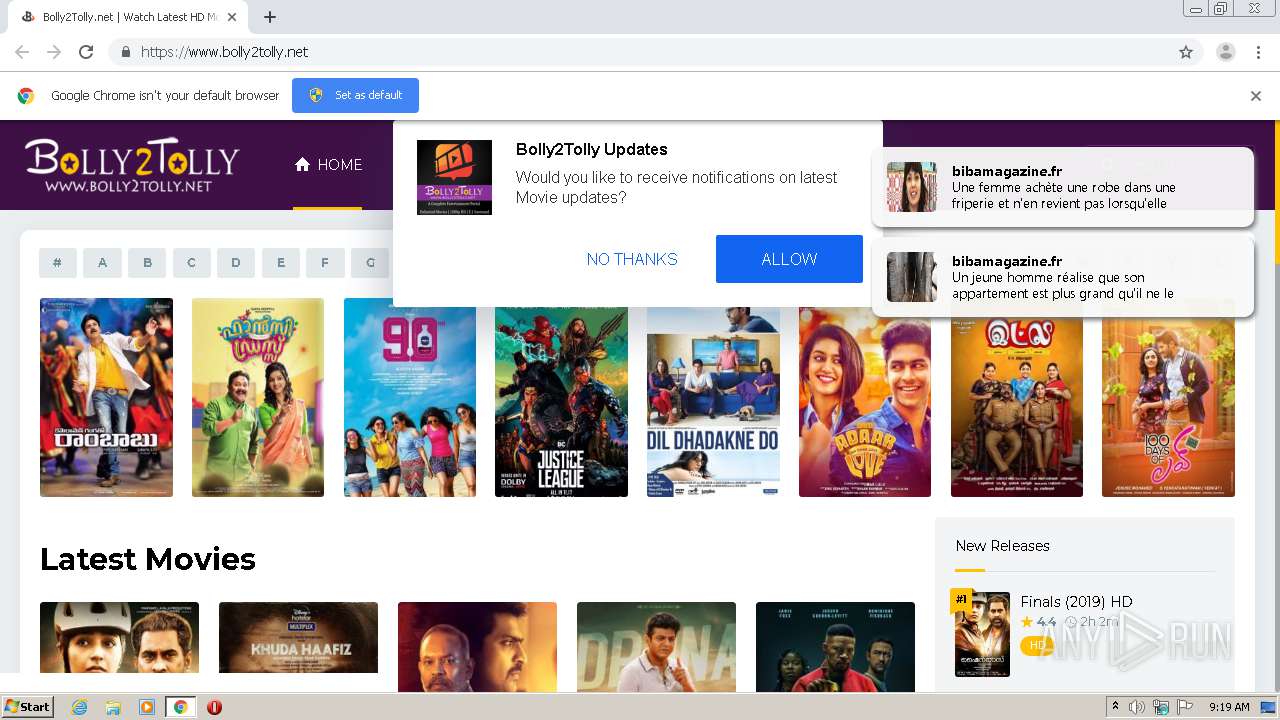The width and height of the screenshot is (1280, 720).
Task: Open the 90ml movie poster
Action: [410, 397]
